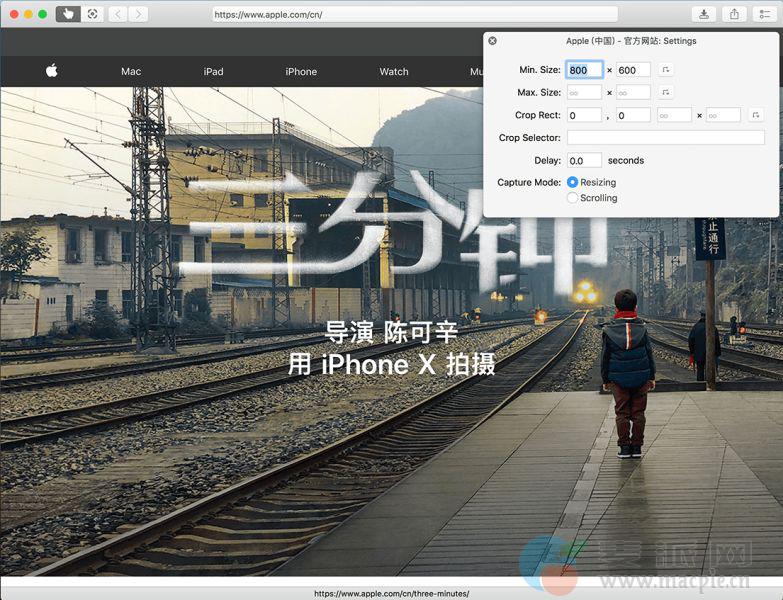Click inside the Crop Selector field

pyautogui.click(x=665, y=138)
